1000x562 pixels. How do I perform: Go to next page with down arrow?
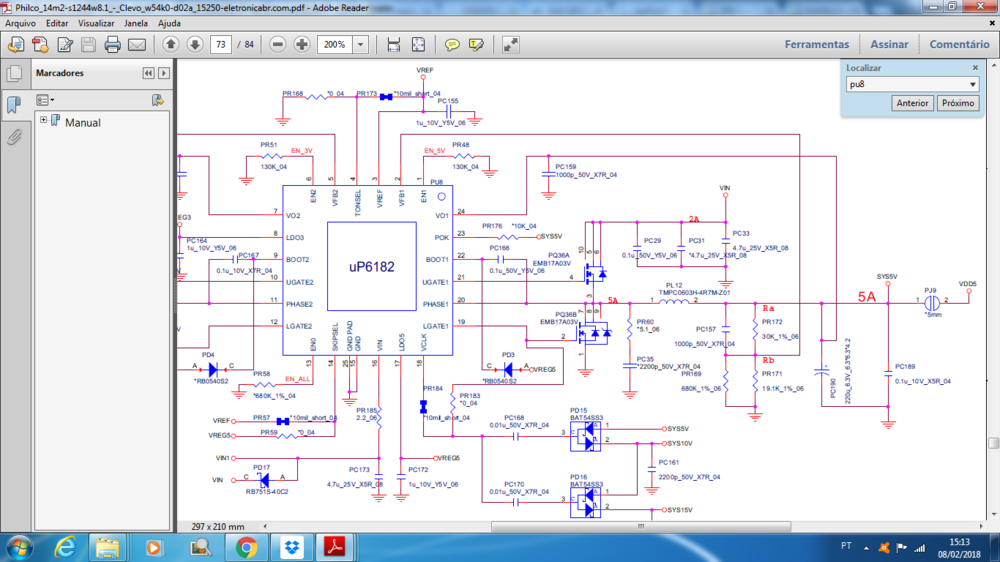tap(194, 45)
